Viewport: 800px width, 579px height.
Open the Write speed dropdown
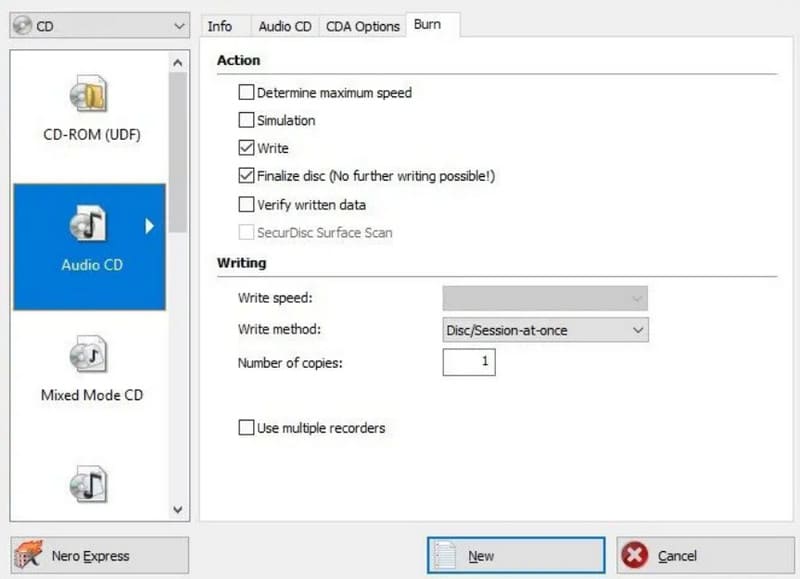pos(545,298)
